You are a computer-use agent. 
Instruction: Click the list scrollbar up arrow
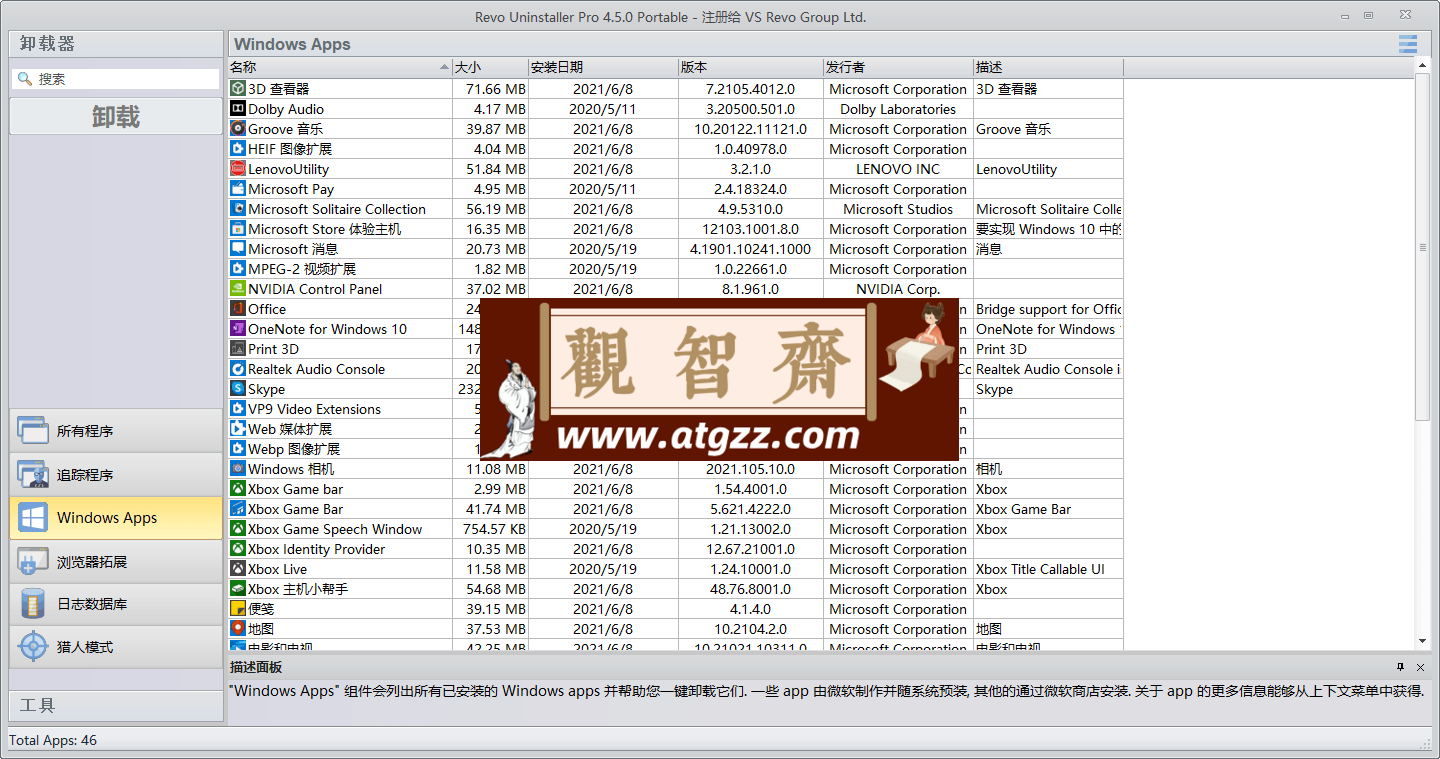click(1422, 66)
